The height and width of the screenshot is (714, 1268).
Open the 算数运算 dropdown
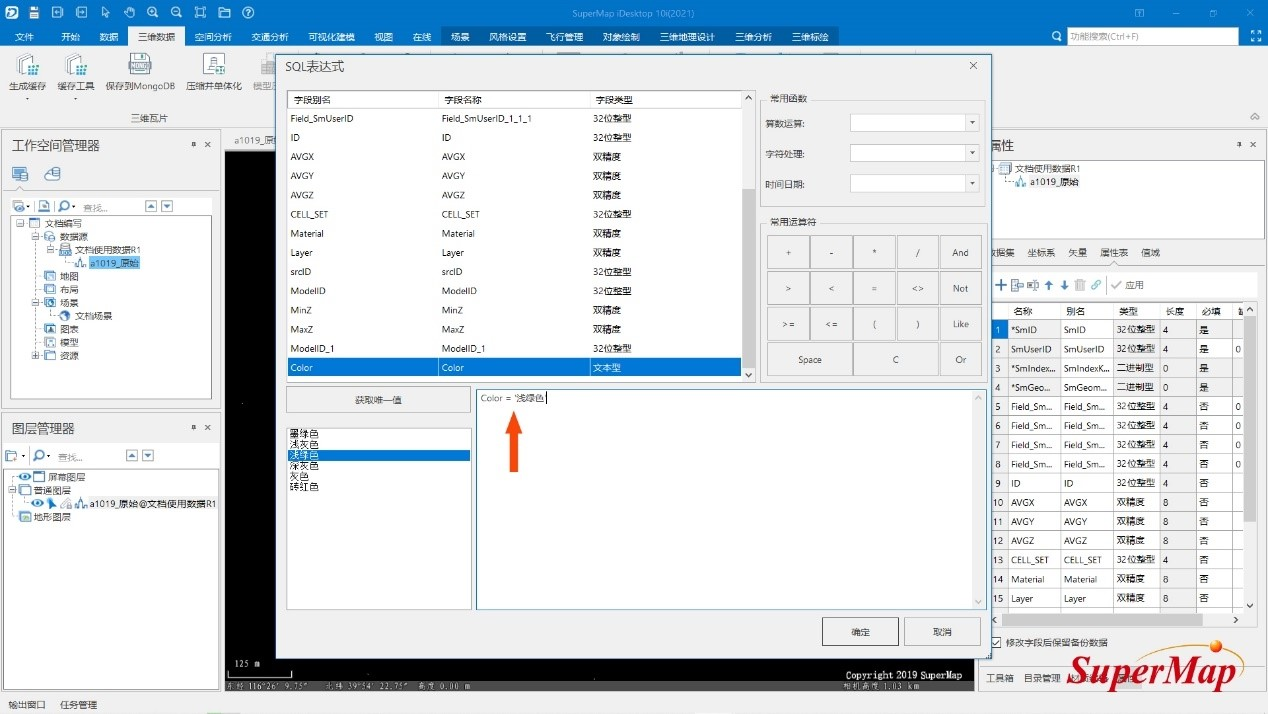click(972, 123)
